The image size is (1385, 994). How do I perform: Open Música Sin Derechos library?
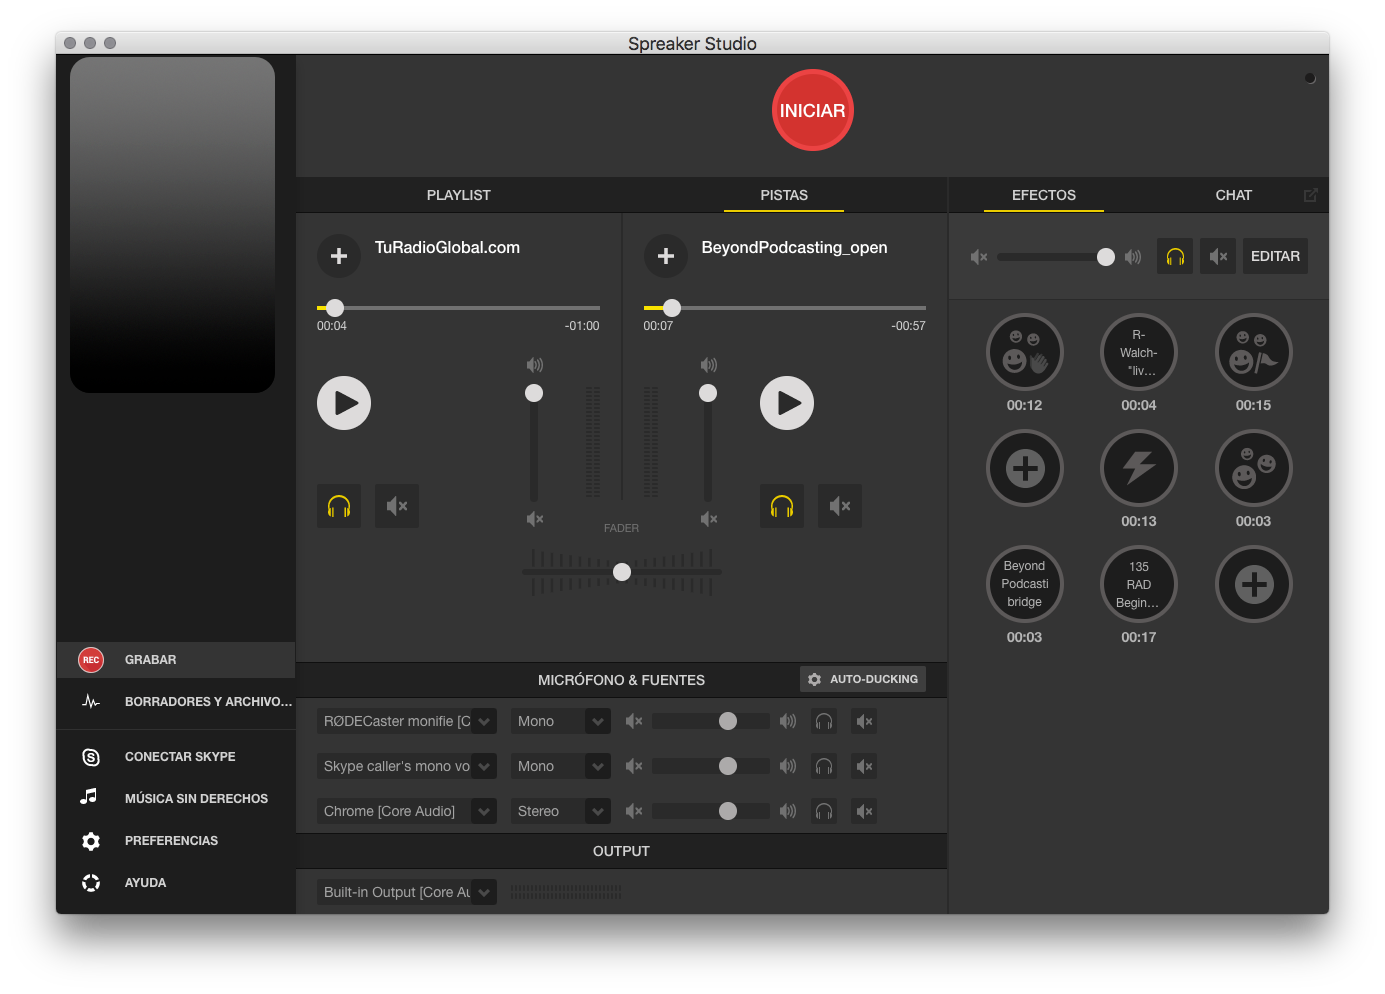point(195,799)
